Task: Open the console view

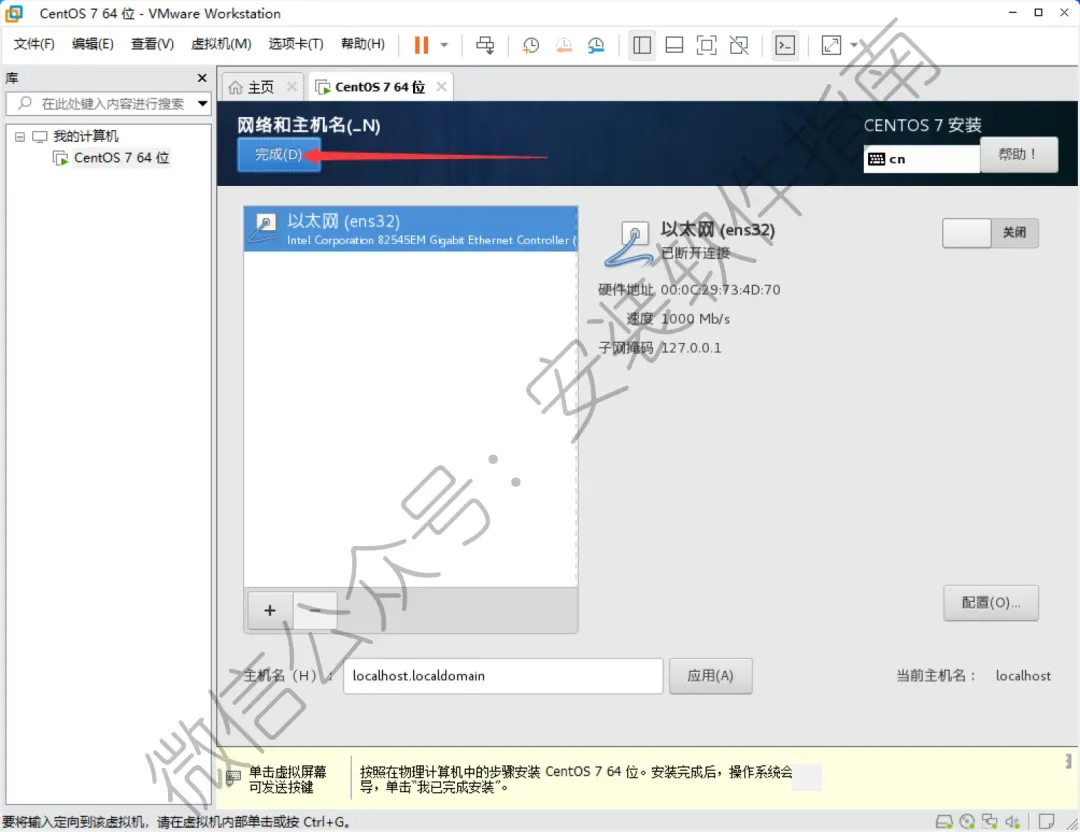Action: pyautogui.click(x=785, y=45)
